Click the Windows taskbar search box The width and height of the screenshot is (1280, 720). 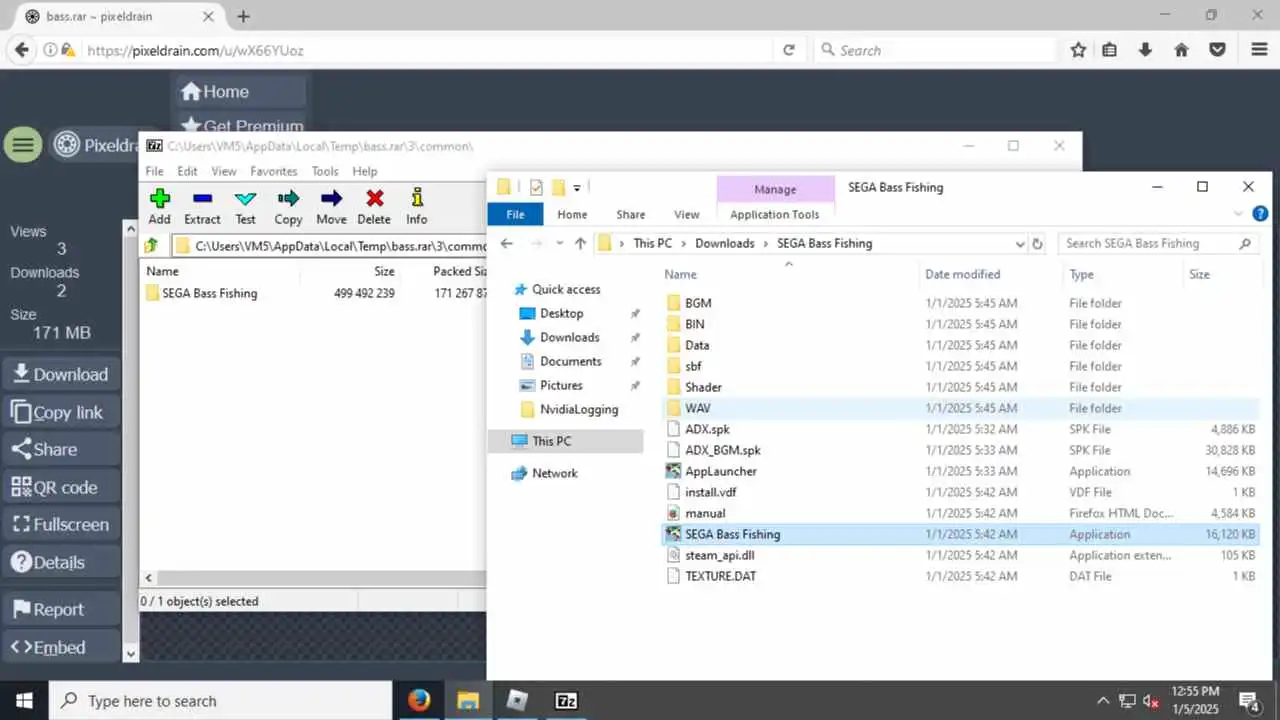click(x=220, y=701)
